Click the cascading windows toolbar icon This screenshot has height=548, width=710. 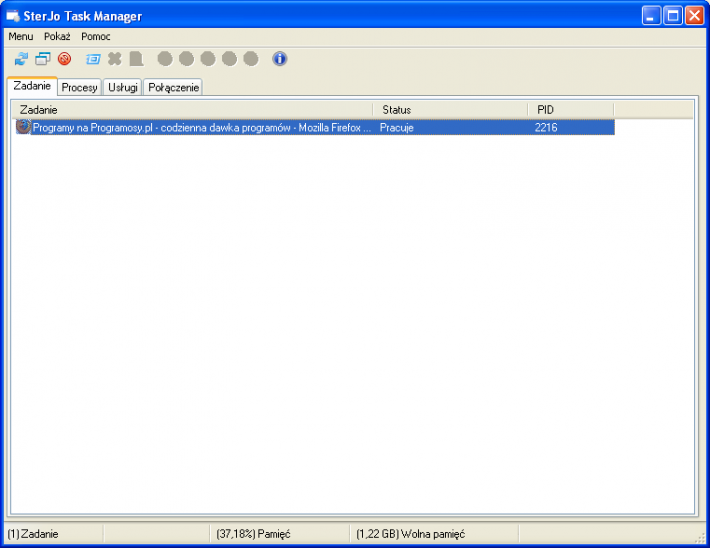43,59
